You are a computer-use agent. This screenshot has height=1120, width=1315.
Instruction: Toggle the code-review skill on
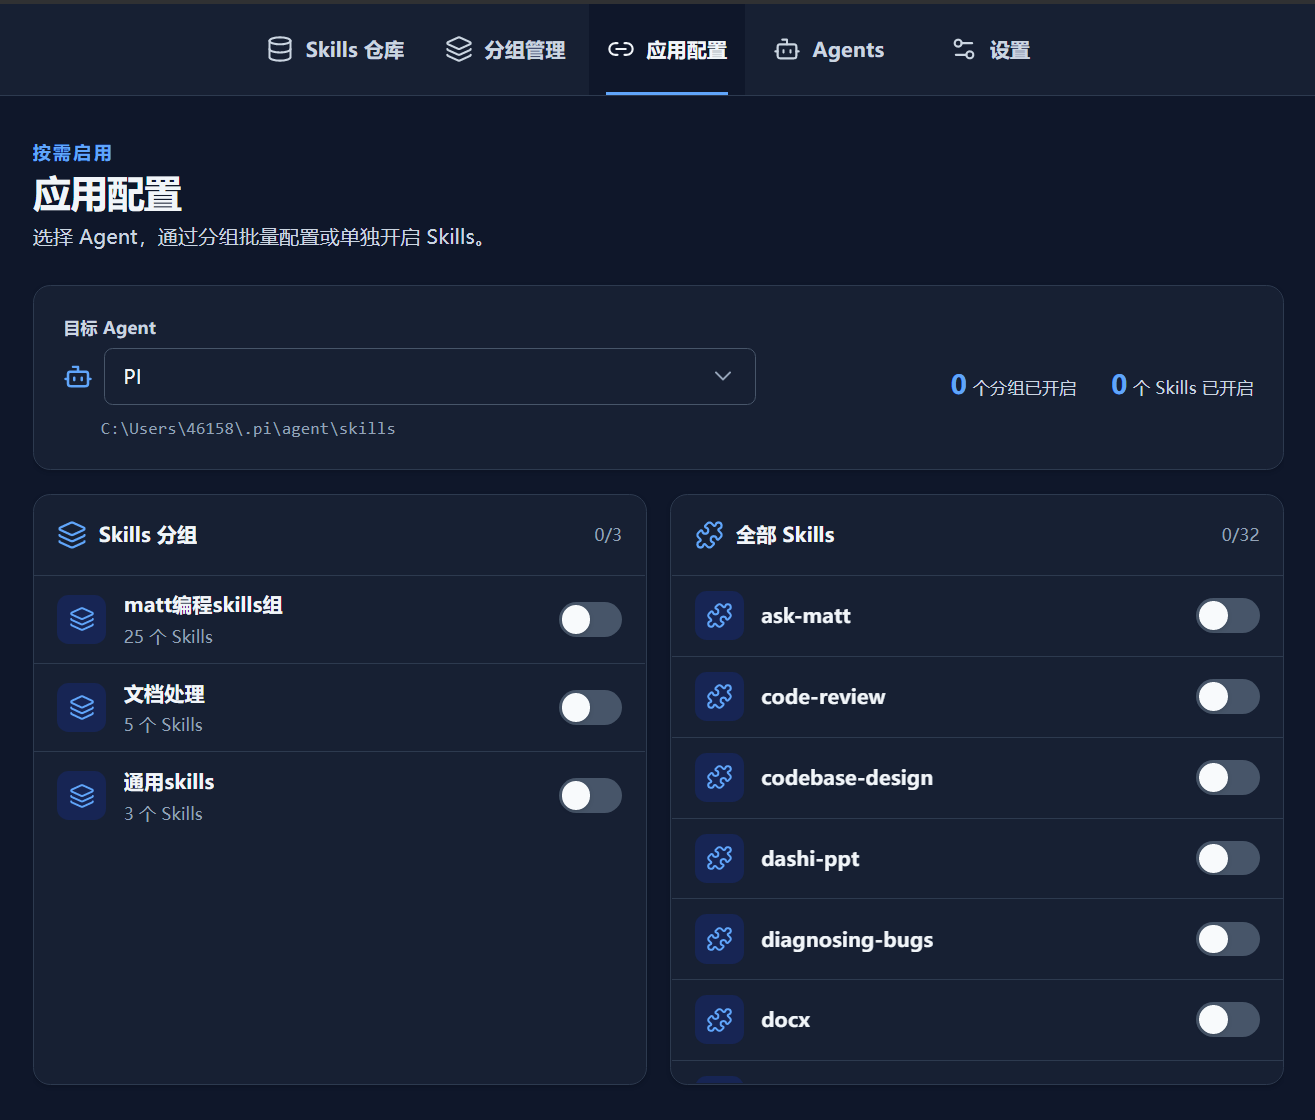coord(1228,697)
